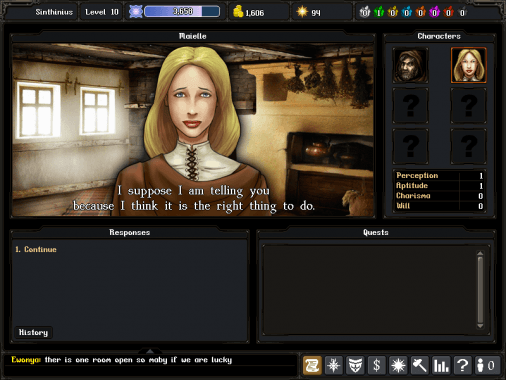Click the Will stat row

tap(439, 206)
